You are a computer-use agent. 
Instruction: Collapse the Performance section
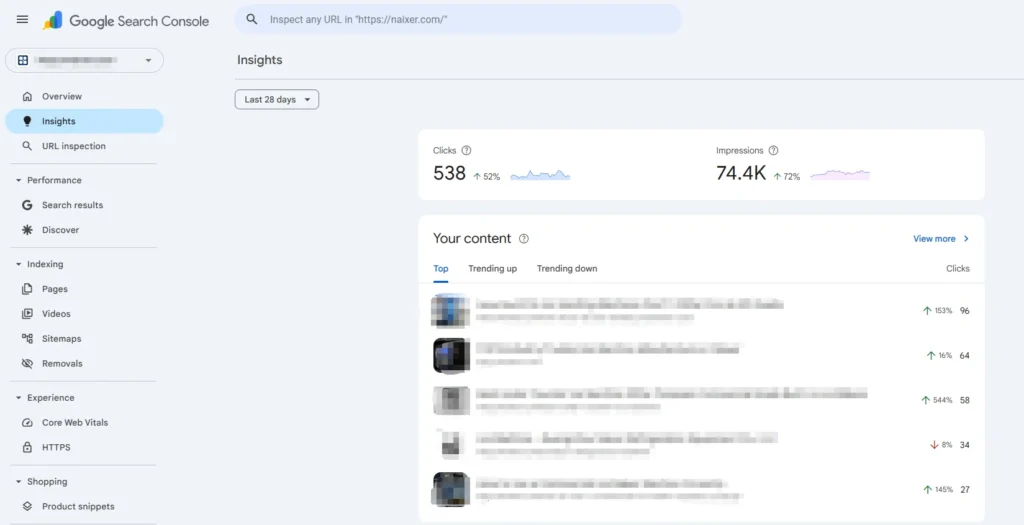point(49,180)
